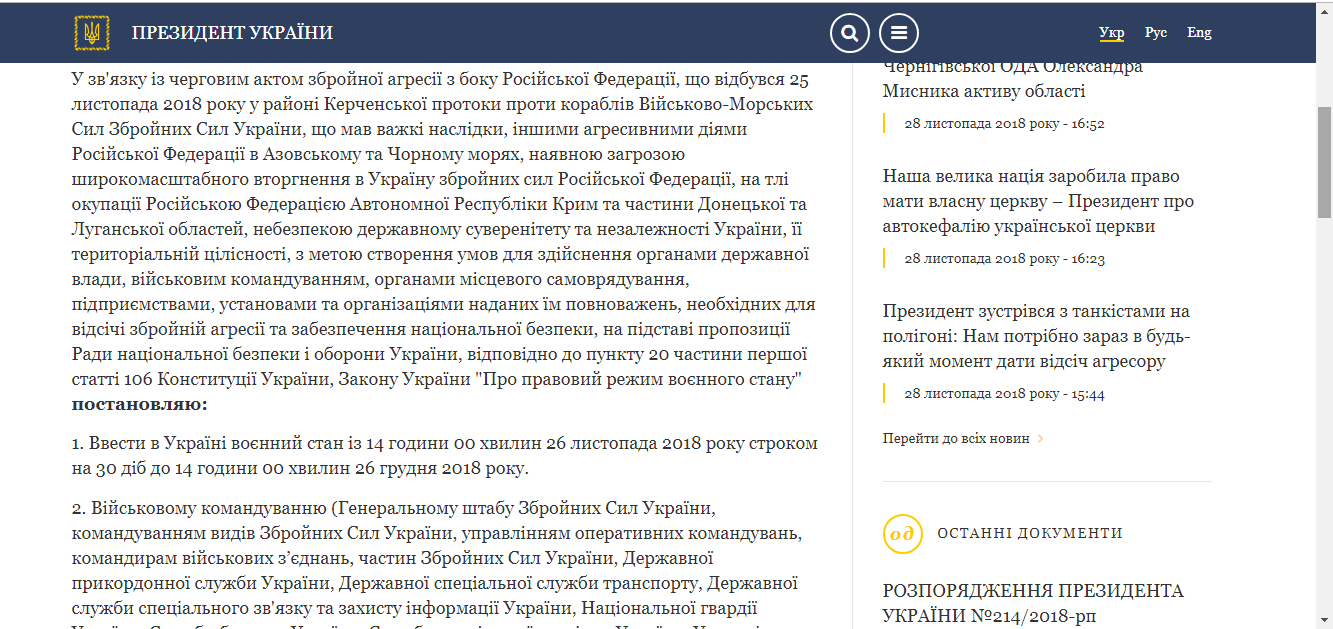Click the scrollbar up arrow

point(1324,8)
